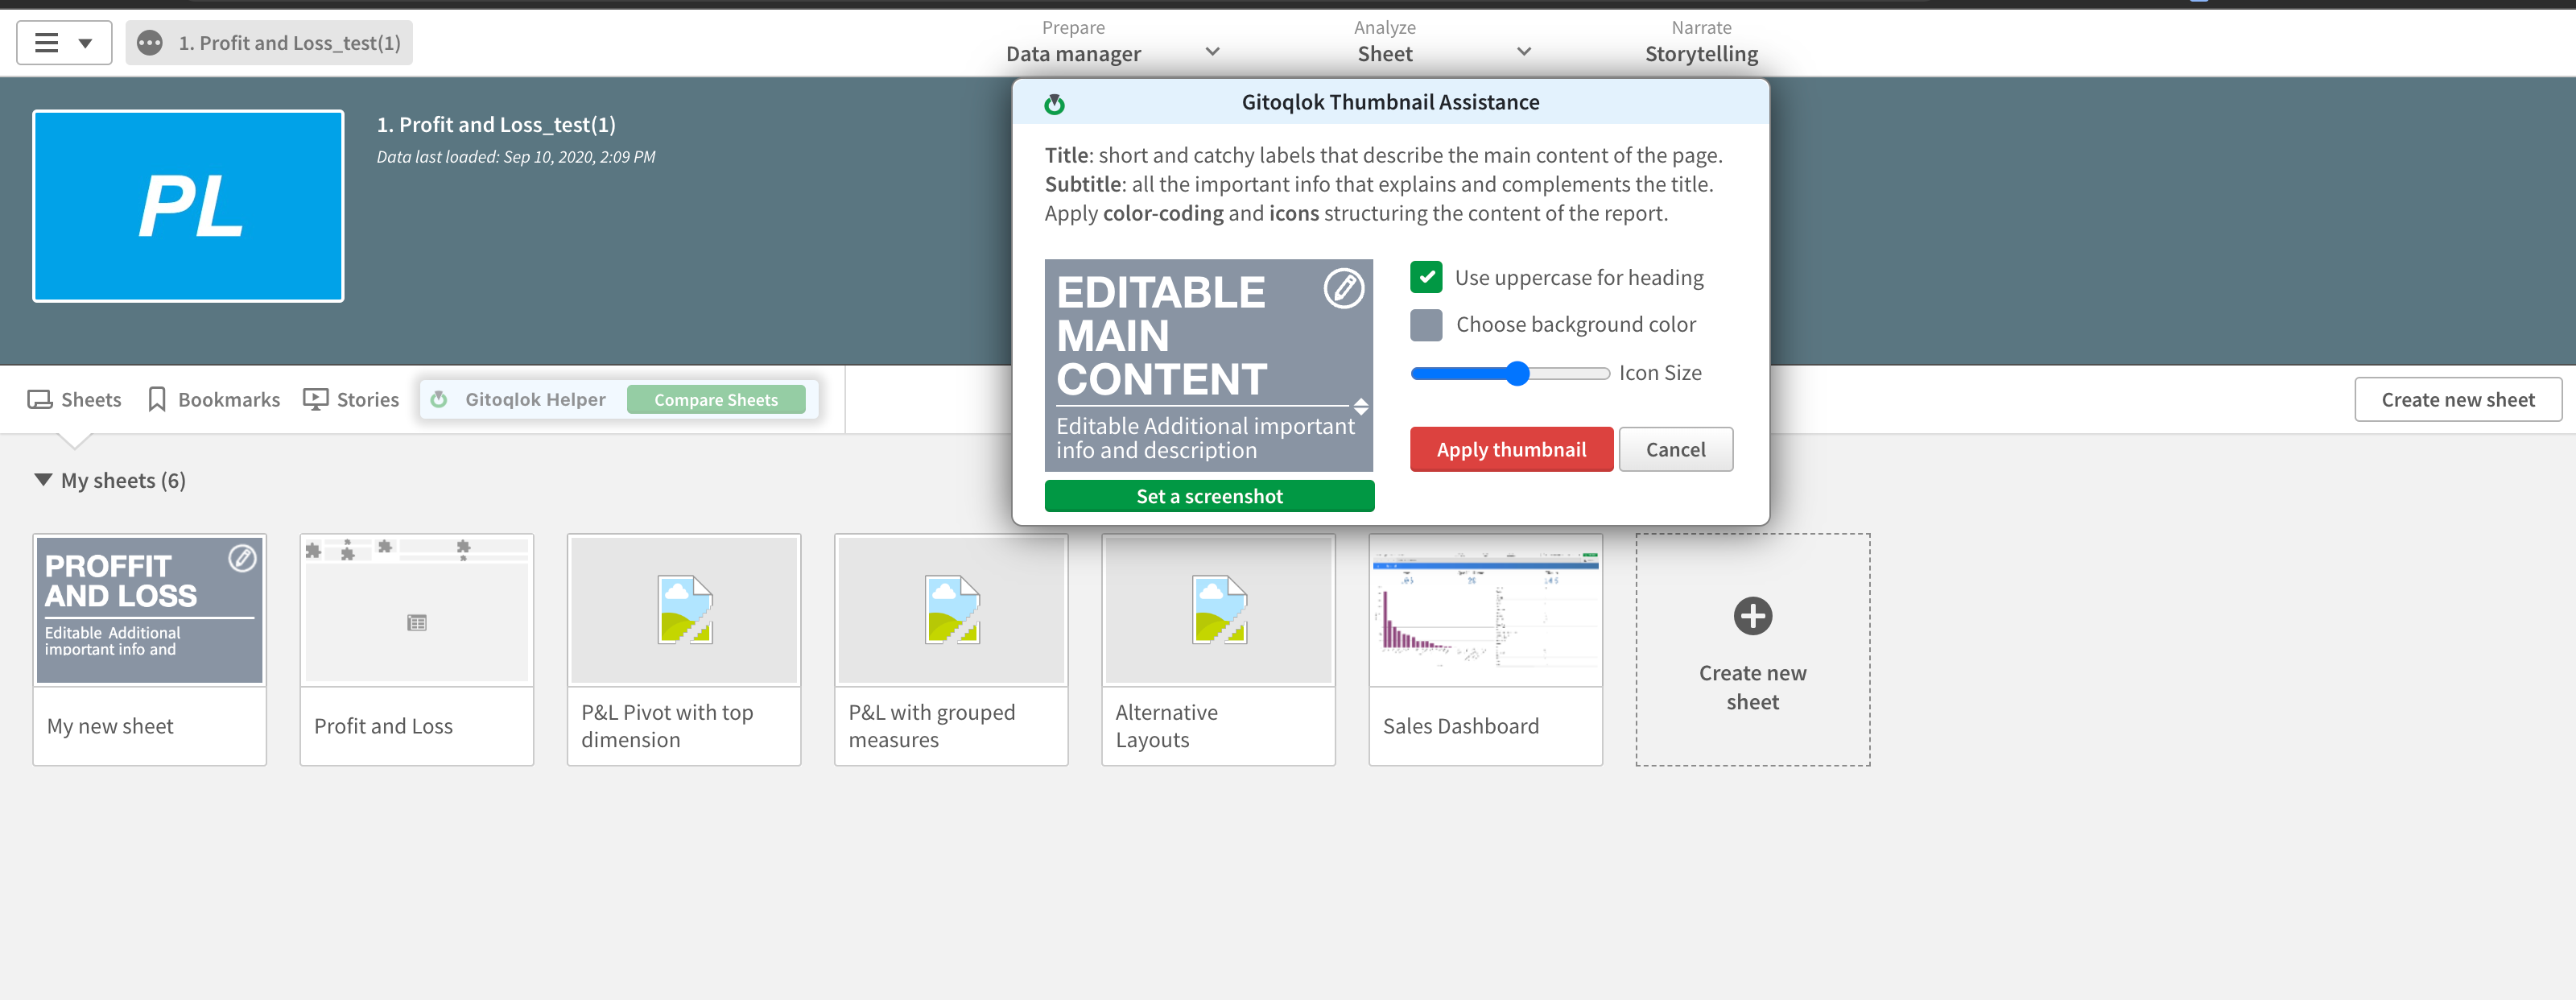Open '1. Profit and Loss_test(1)' app menu item

pyautogui.click(x=288, y=42)
